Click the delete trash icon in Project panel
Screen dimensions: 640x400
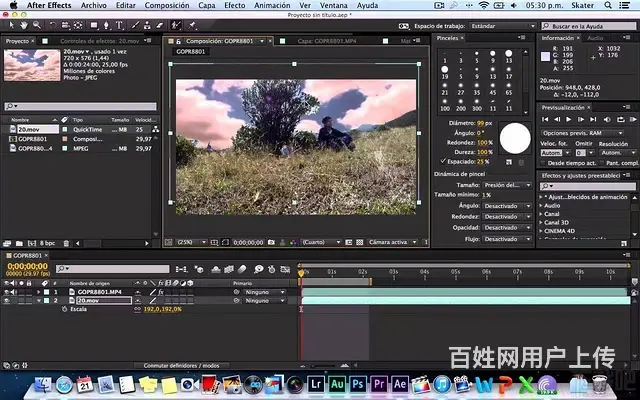click(x=66, y=243)
